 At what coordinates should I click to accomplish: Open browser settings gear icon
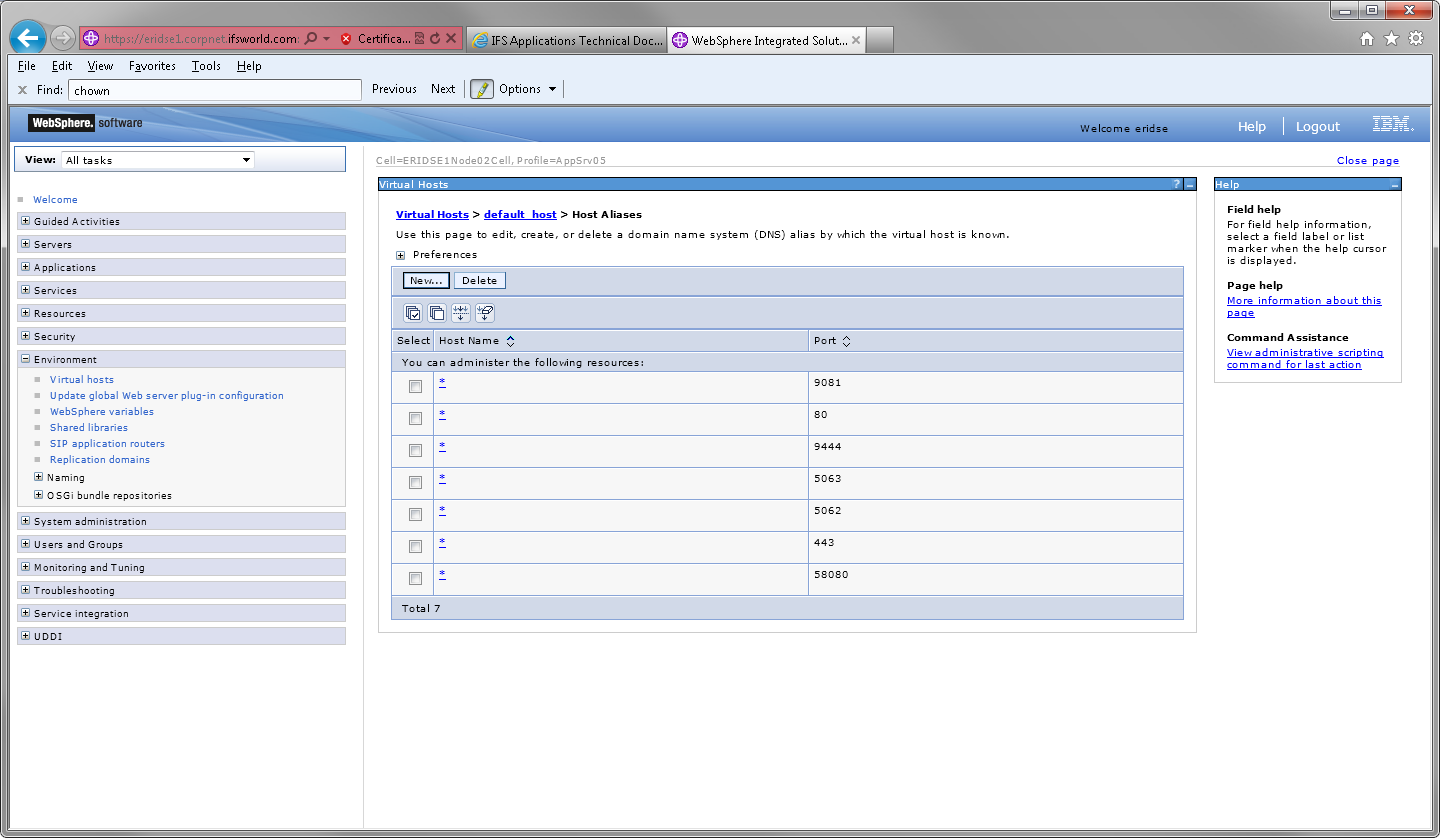tap(1416, 37)
